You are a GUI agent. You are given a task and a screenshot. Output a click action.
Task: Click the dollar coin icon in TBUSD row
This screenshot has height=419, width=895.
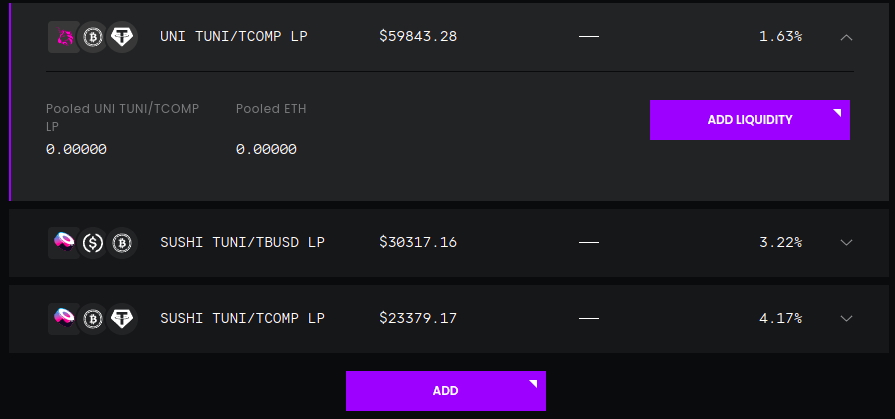pyautogui.click(x=92, y=243)
